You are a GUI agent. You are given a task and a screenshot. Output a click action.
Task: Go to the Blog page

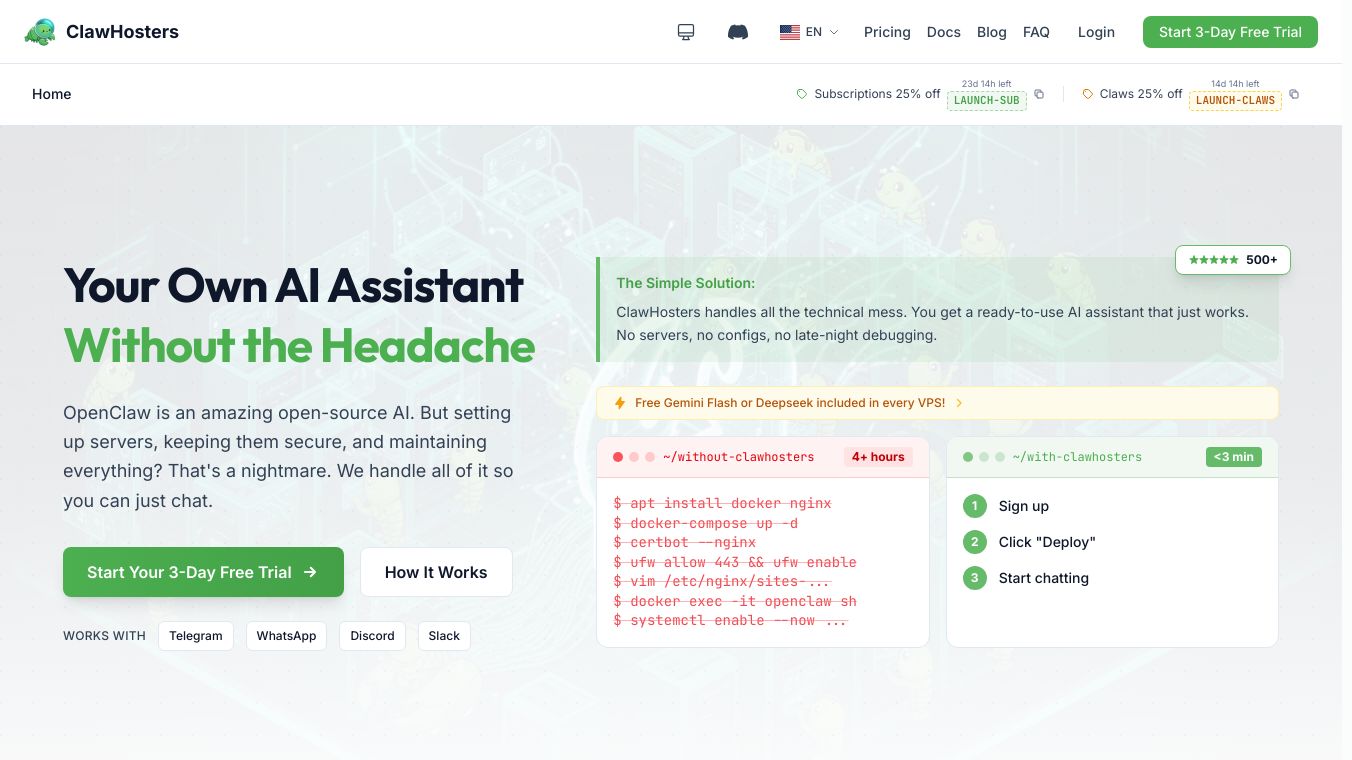pos(992,32)
